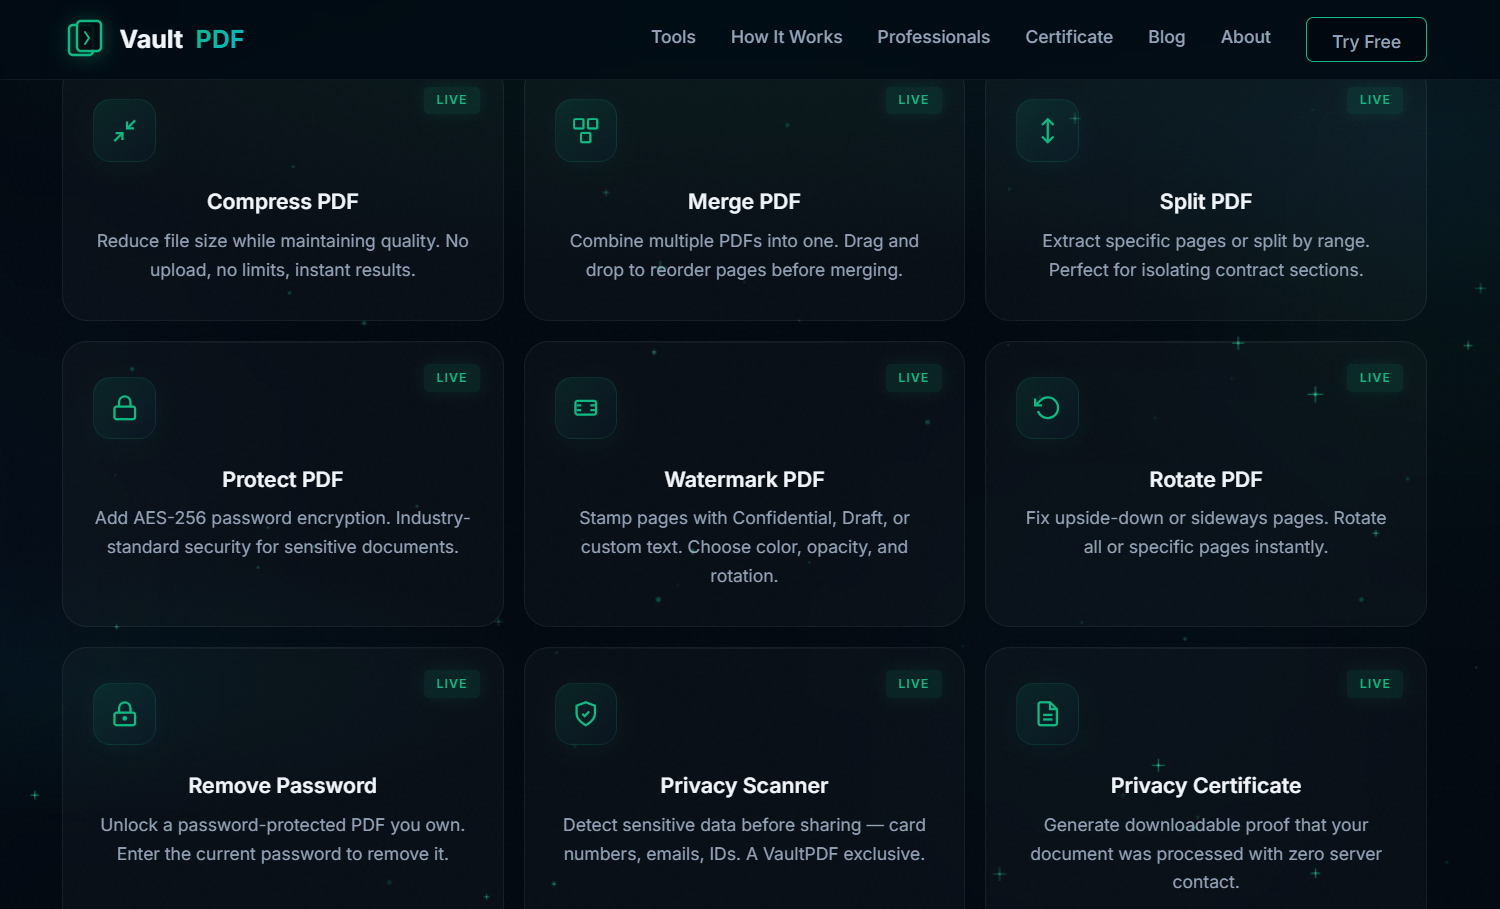This screenshot has width=1500, height=909.
Task: Click the 'Fix upside-down or sideways pages' description
Action: (1206, 533)
